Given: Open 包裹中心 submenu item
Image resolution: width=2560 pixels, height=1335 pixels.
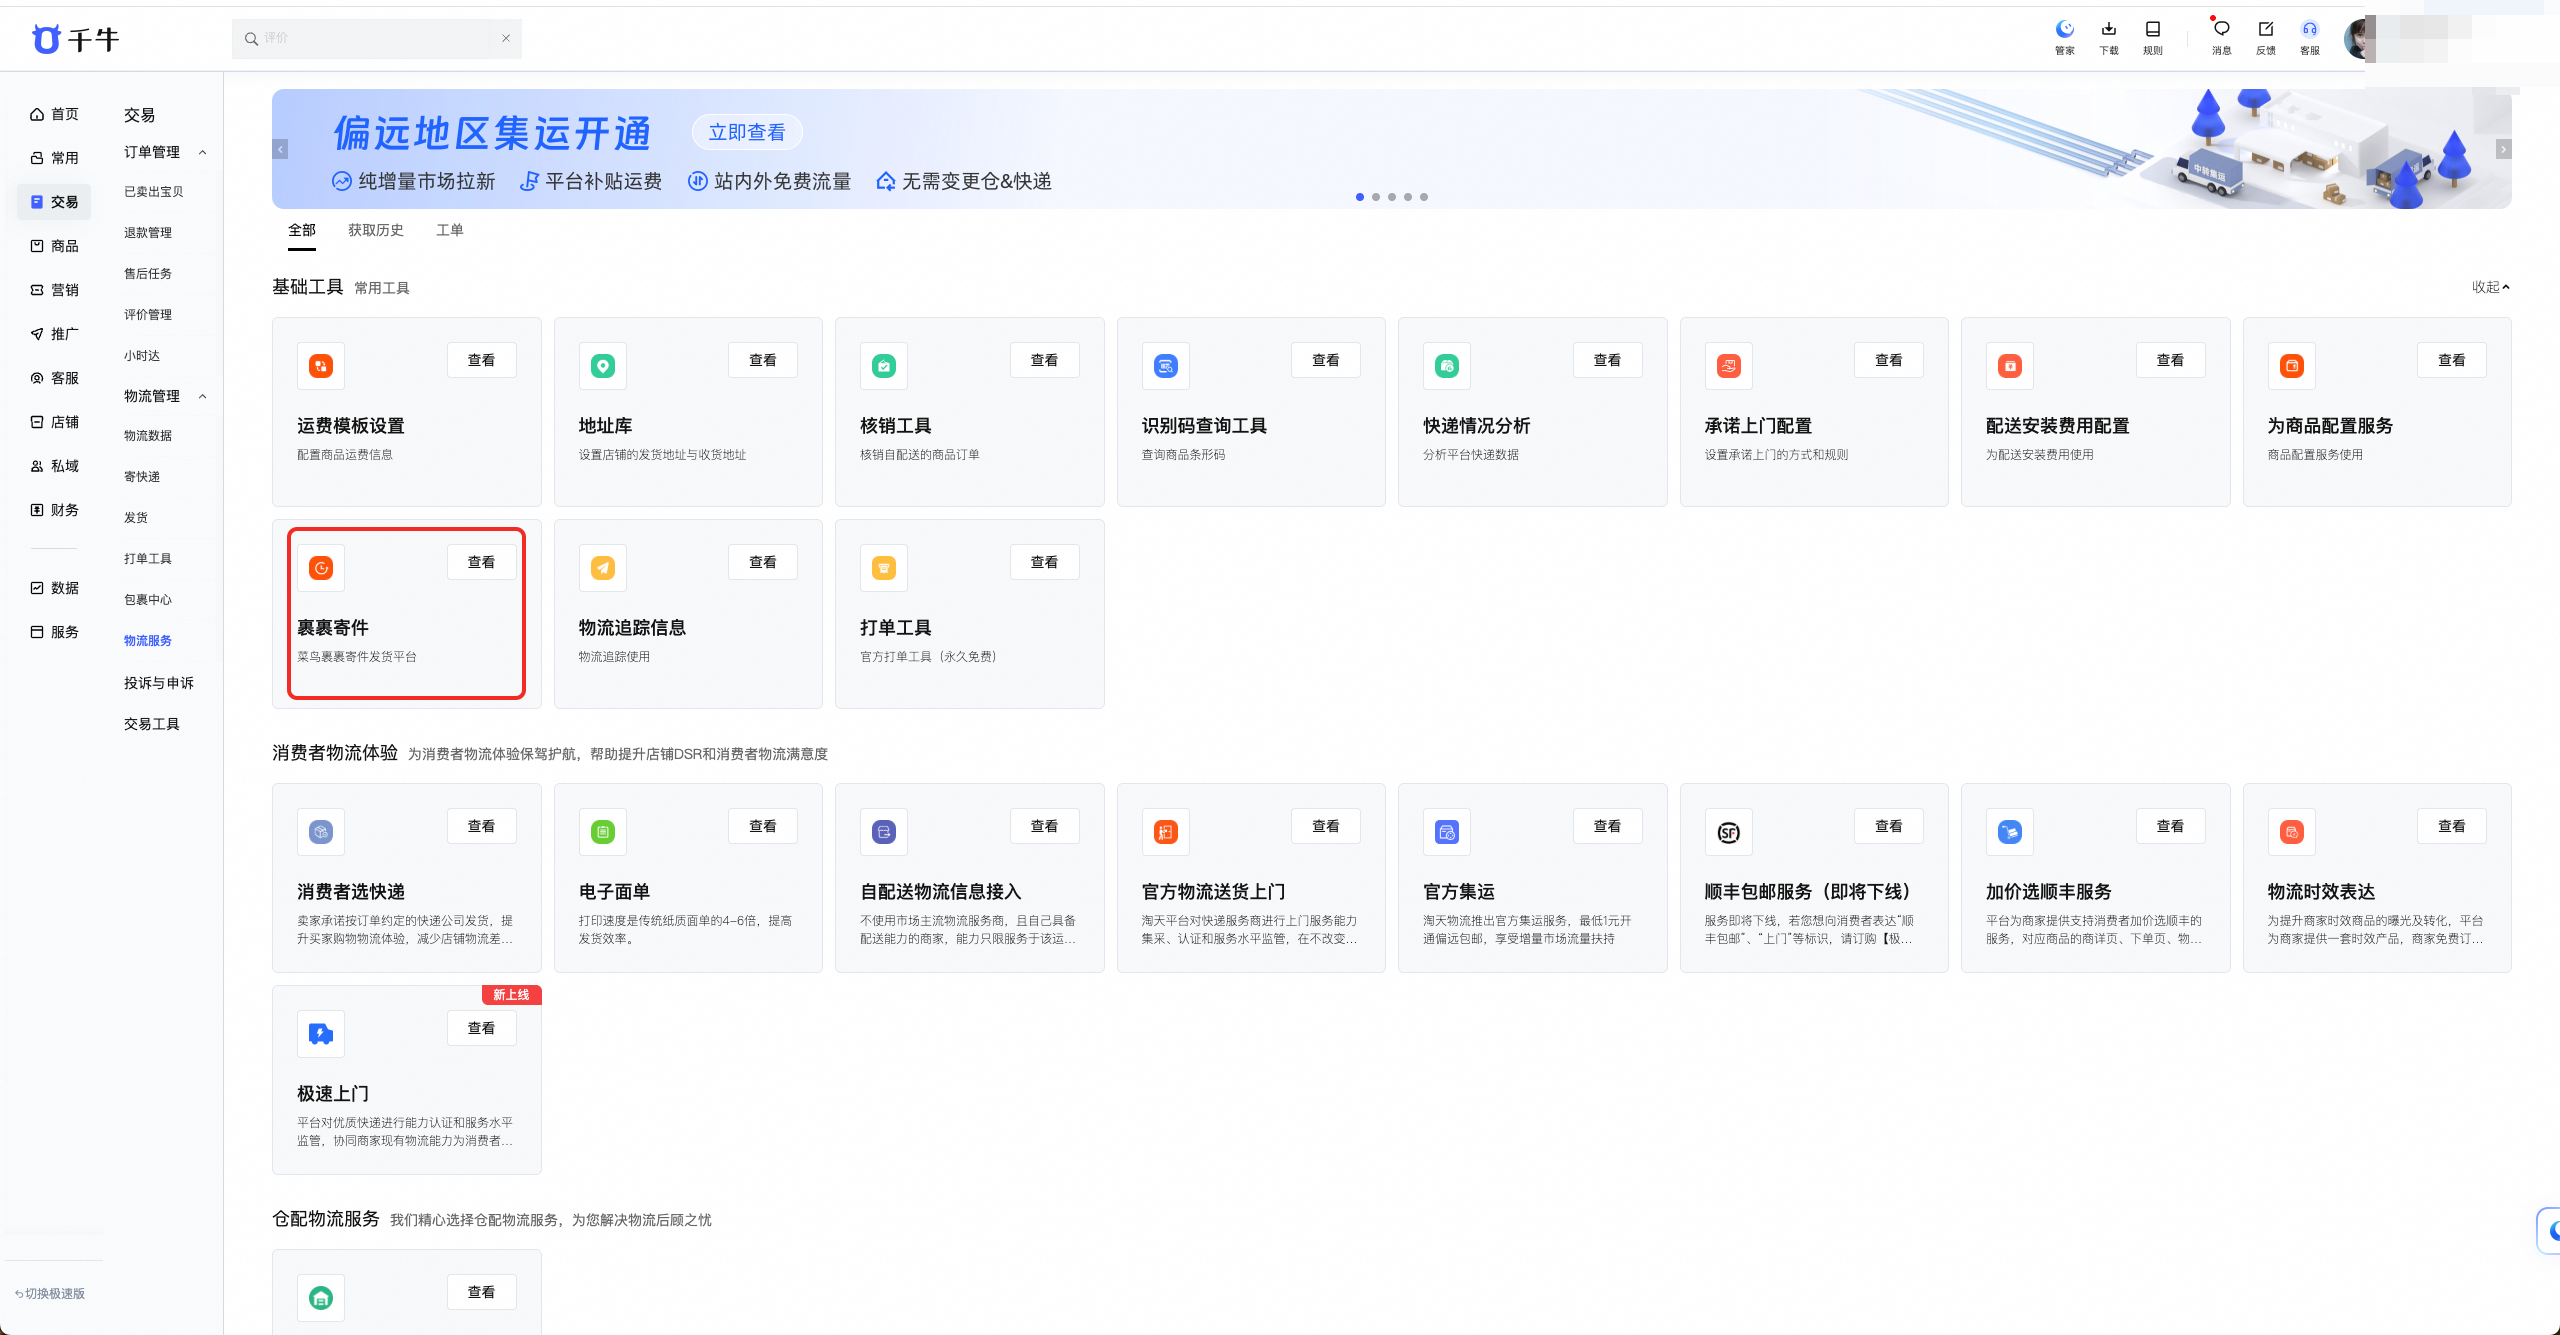Looking at the screenshot, I should (x=148, y=599).
